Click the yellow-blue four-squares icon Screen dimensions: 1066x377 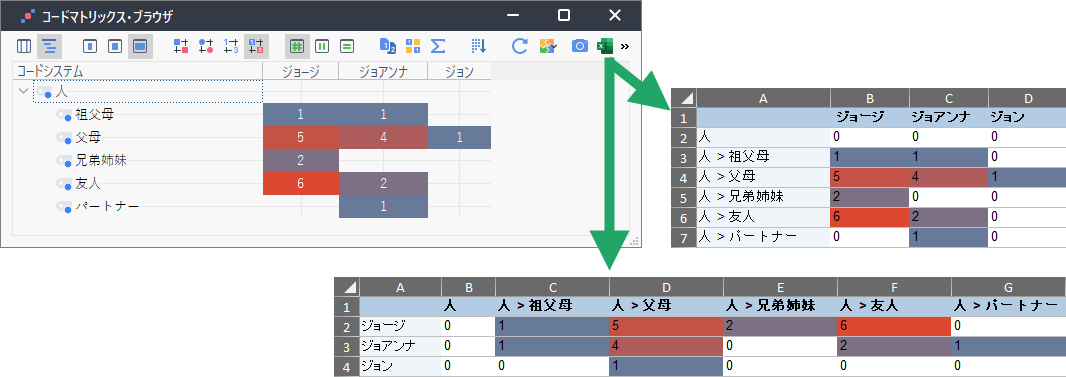click(413, 46)
